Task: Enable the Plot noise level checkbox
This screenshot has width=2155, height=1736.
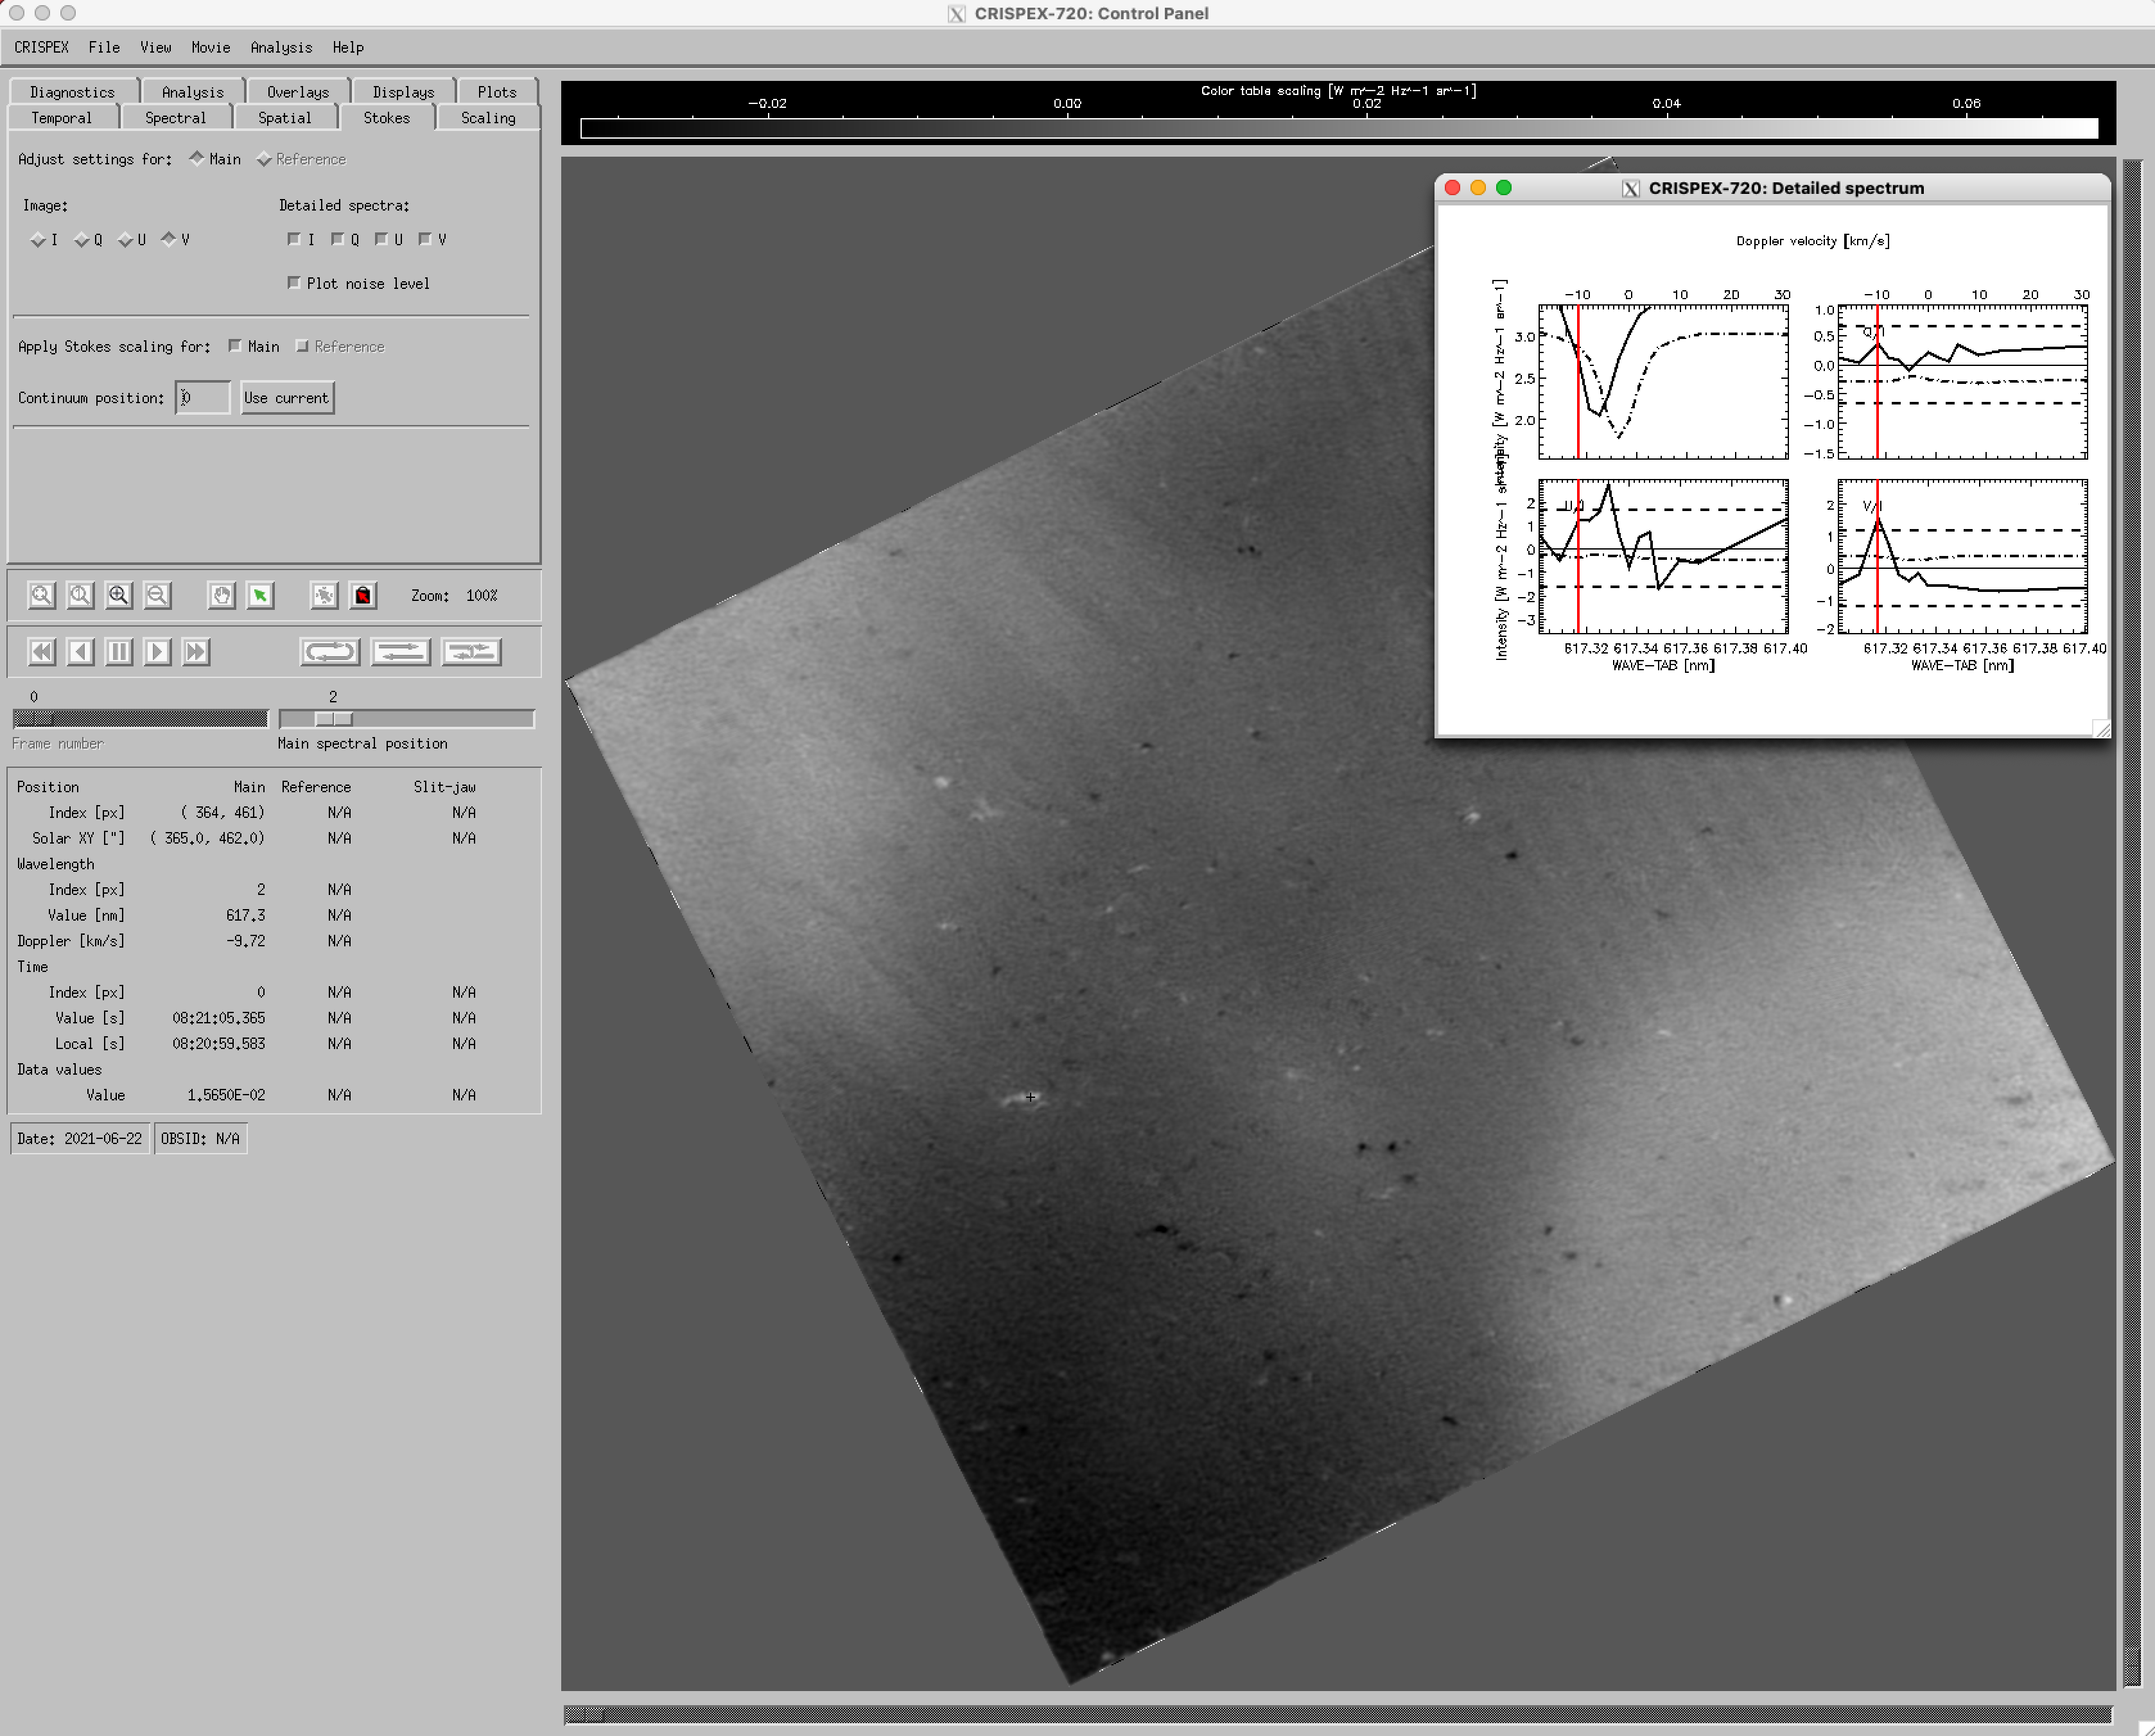Action: click(x=294, y=283)
